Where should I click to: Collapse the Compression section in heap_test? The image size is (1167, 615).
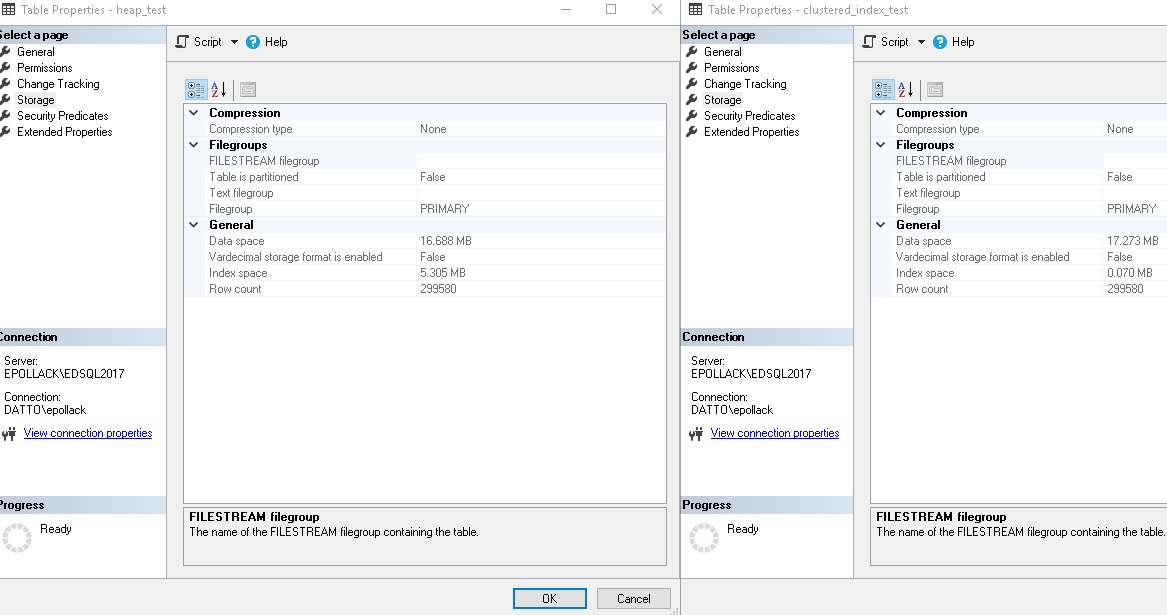[192, 112]
